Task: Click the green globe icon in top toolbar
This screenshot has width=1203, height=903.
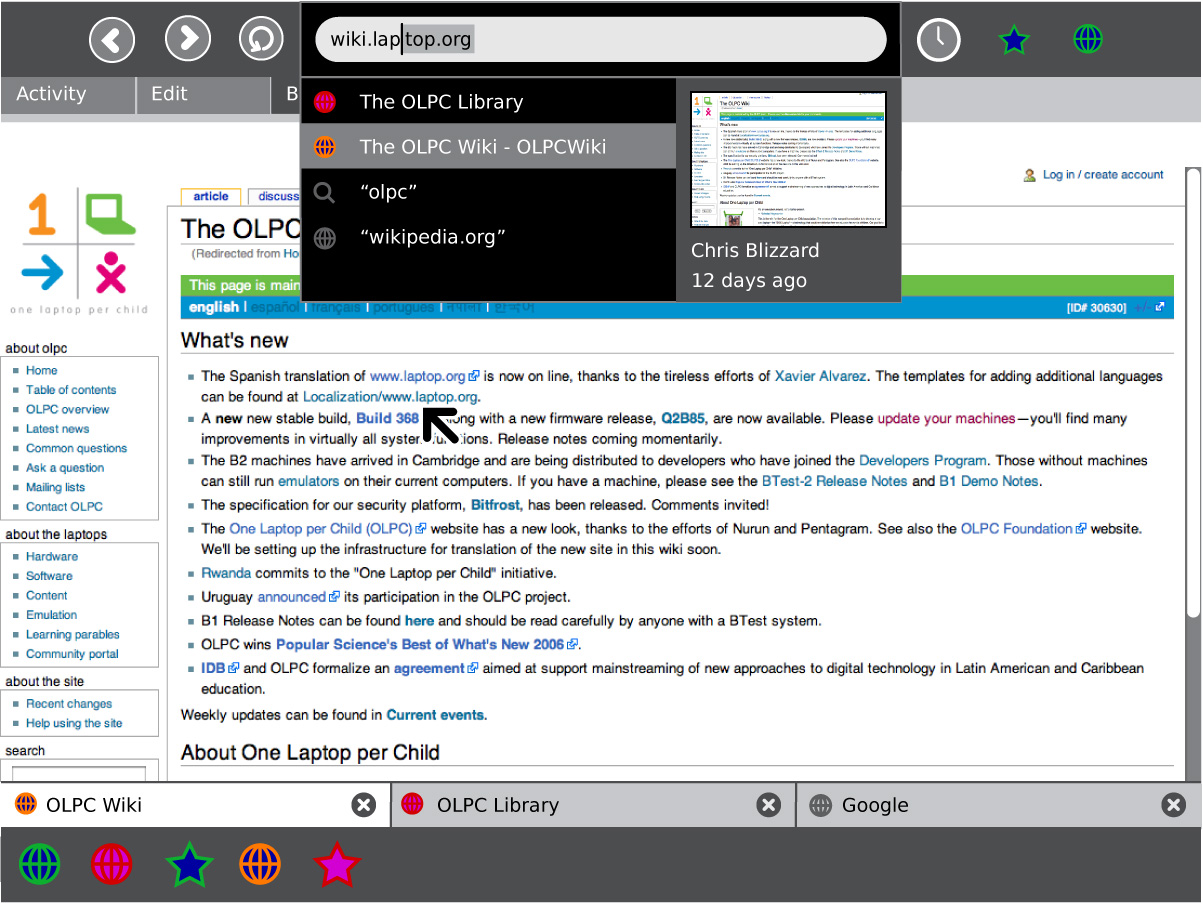Action: point(1087,40)
